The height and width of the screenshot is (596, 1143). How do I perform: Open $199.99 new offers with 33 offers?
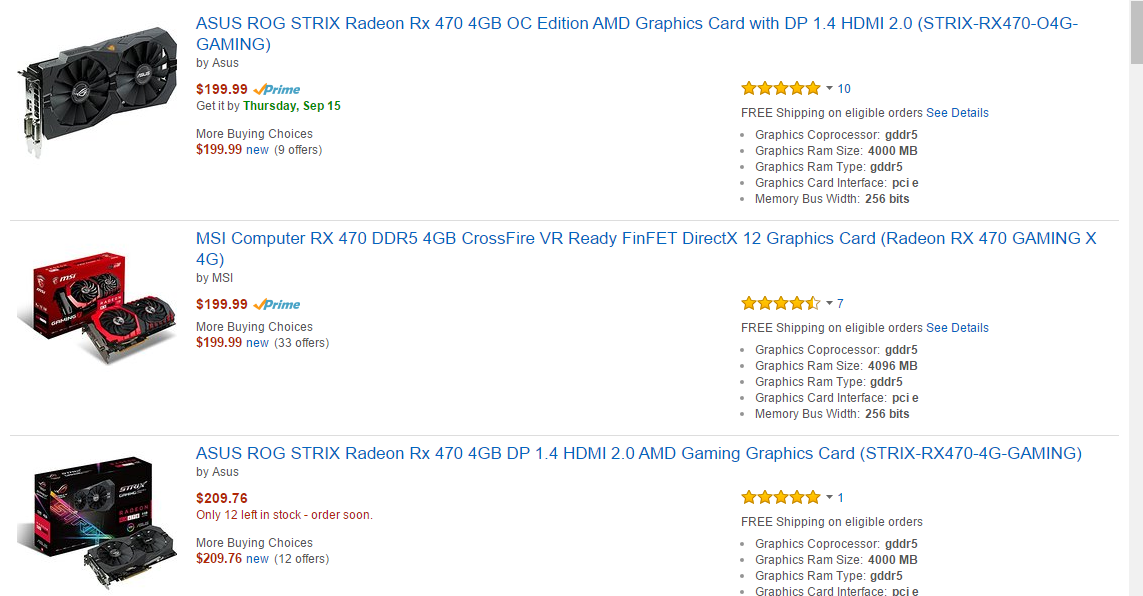(x=262, y=343)
